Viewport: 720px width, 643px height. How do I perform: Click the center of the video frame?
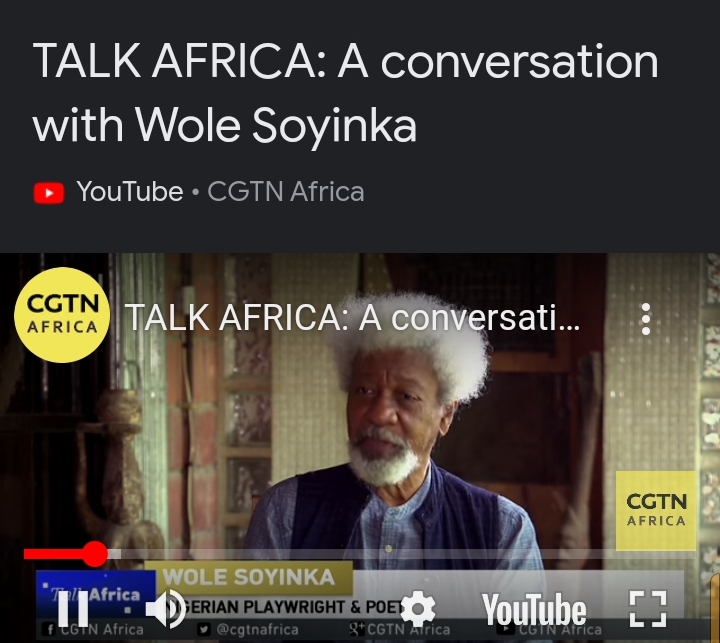(360, 448)
